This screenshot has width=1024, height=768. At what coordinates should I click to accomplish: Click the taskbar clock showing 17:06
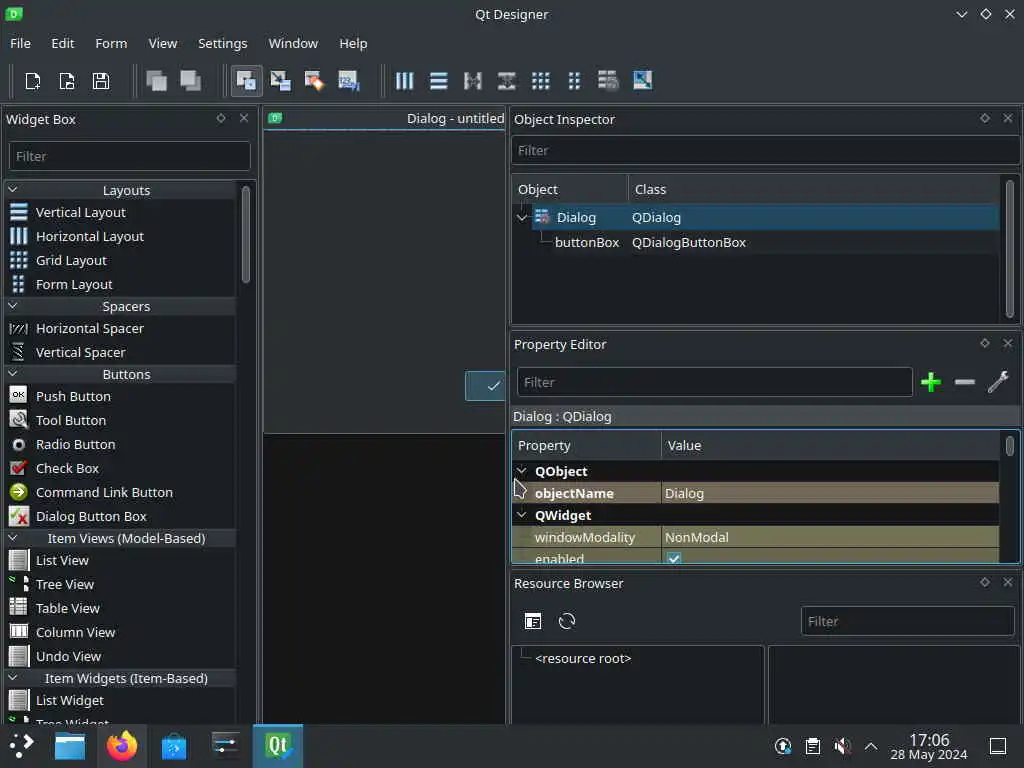[929, 746]
